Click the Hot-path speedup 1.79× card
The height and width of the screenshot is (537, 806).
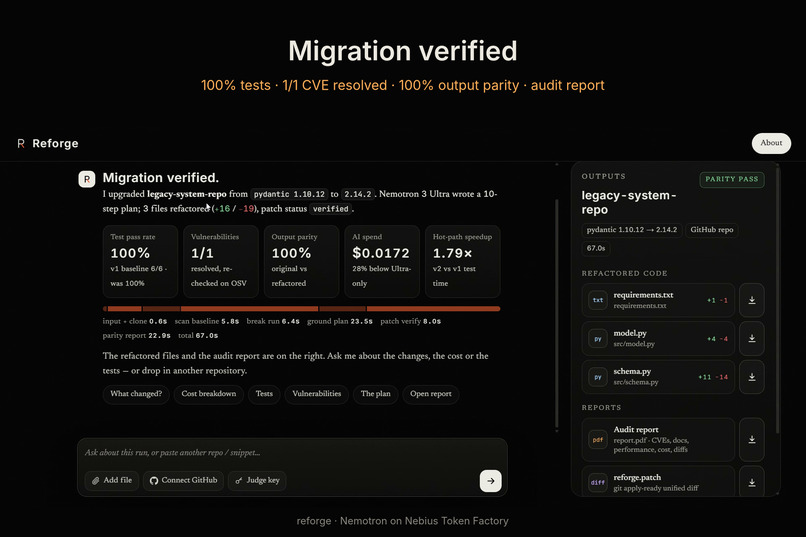[x=463, y=262]
